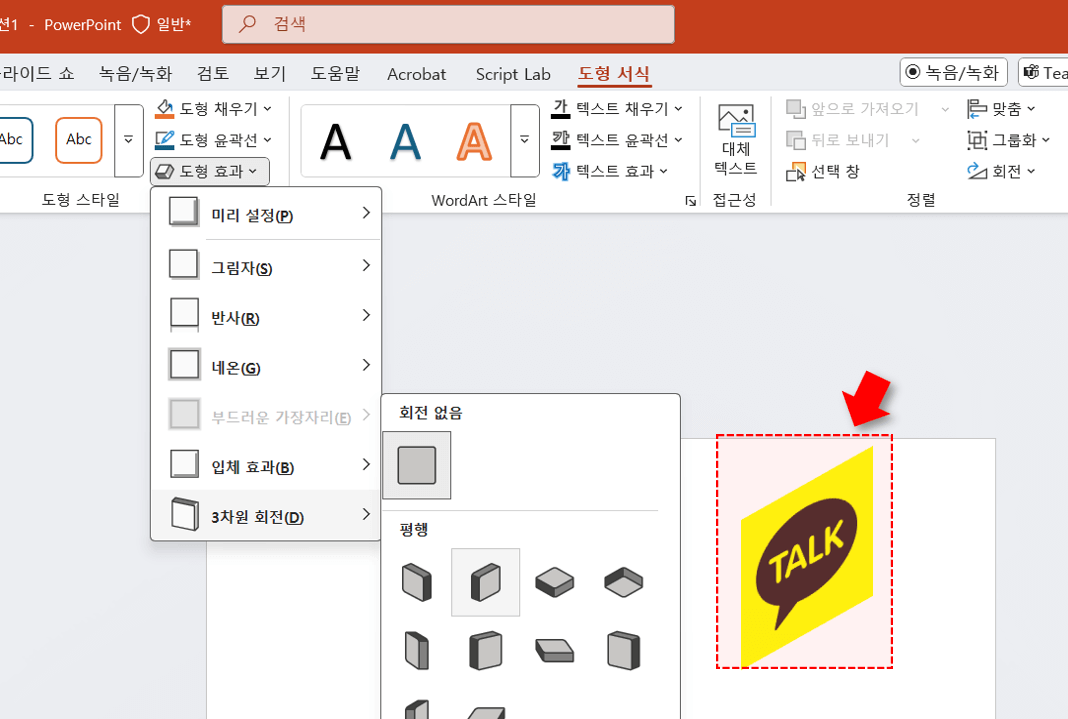Expand the 도형 스타일 gallery arrow
Image resolution: width=1068 pixels, height=719 pixels.
point(128,140)
